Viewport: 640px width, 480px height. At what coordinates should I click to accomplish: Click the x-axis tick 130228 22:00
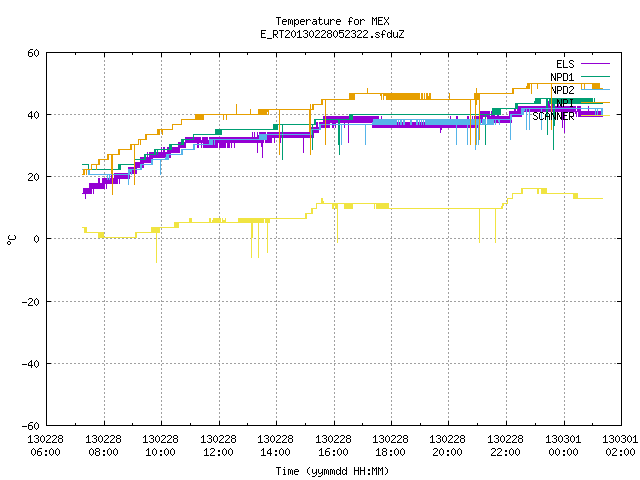pyautogui.click(x=506, y=445)
